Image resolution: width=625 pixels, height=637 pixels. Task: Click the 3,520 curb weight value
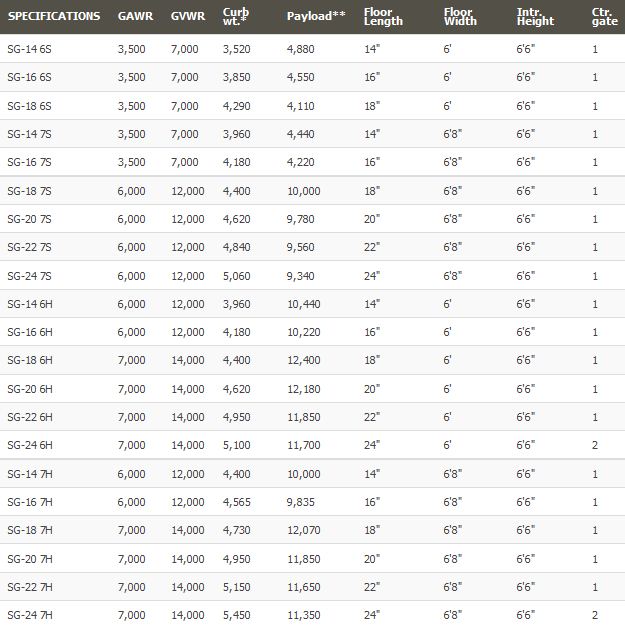pyautogui.click(x=237, y=48)
